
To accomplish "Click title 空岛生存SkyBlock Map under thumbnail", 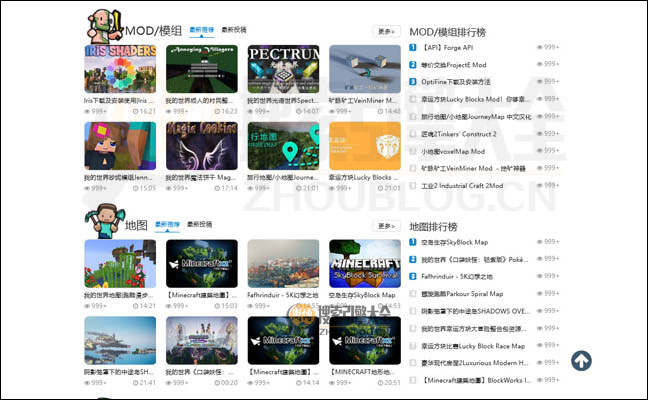I will click(362, 295).
